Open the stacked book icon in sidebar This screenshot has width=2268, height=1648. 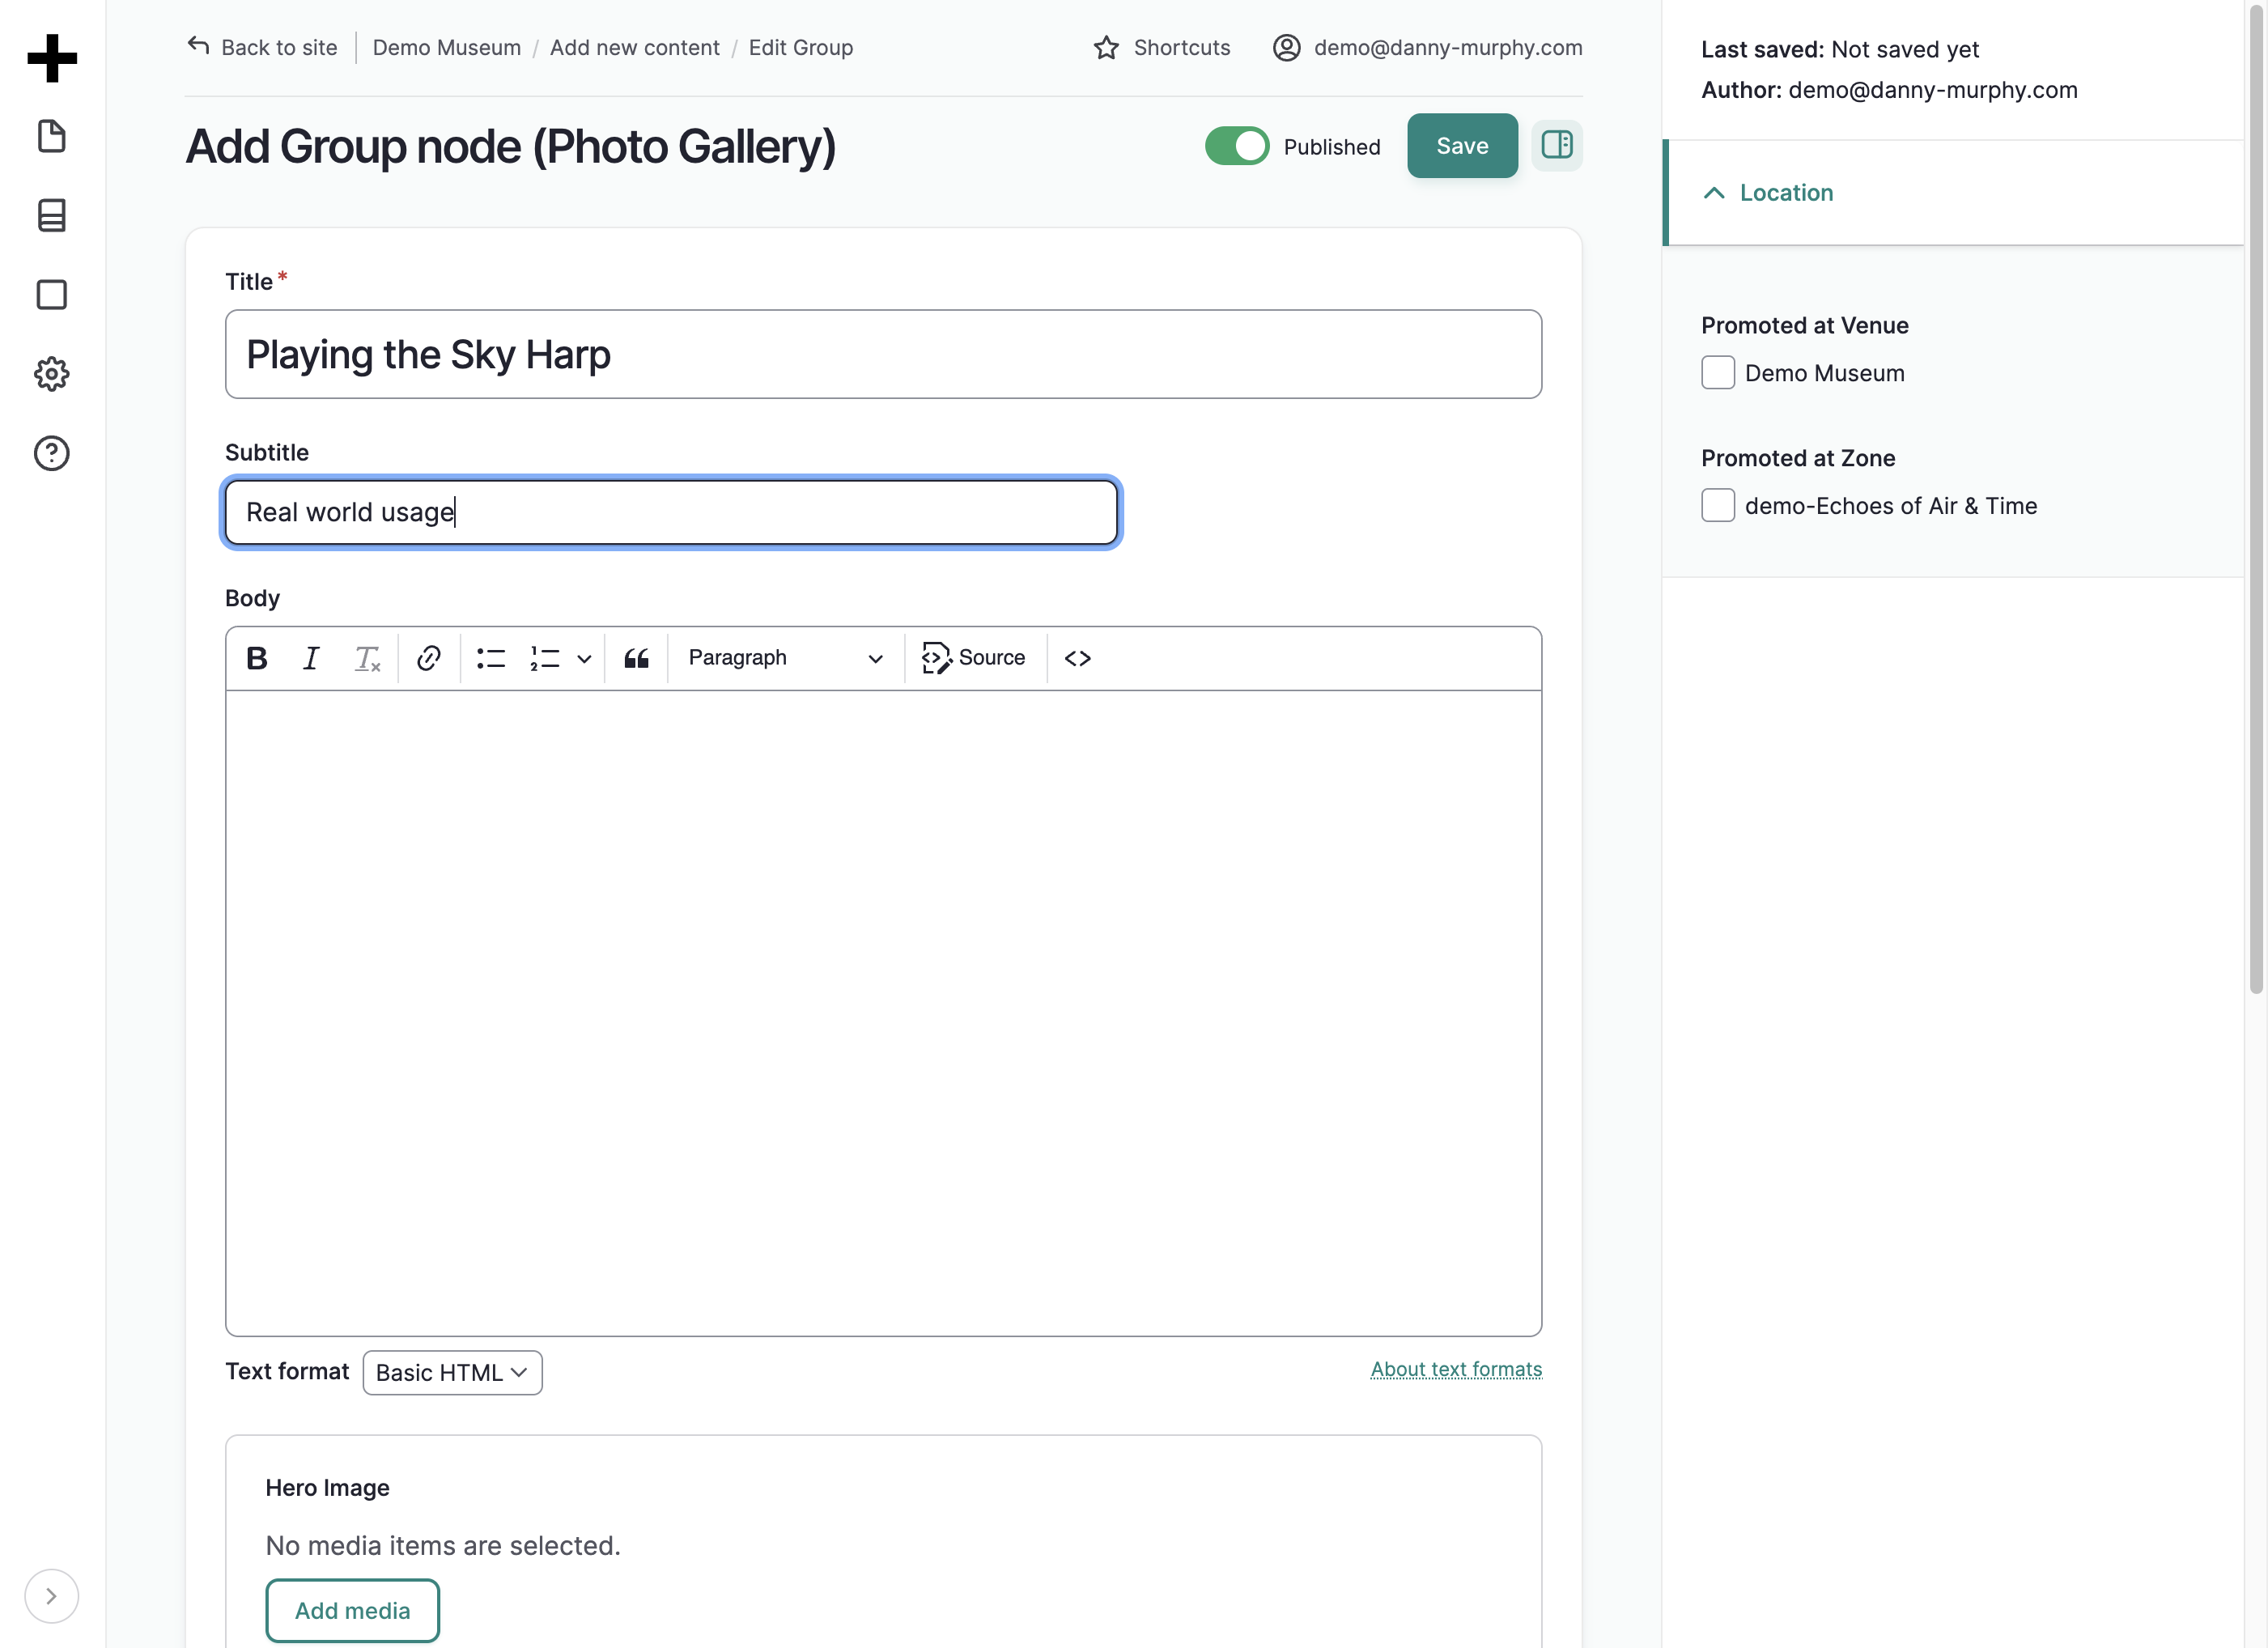(52, 215)
